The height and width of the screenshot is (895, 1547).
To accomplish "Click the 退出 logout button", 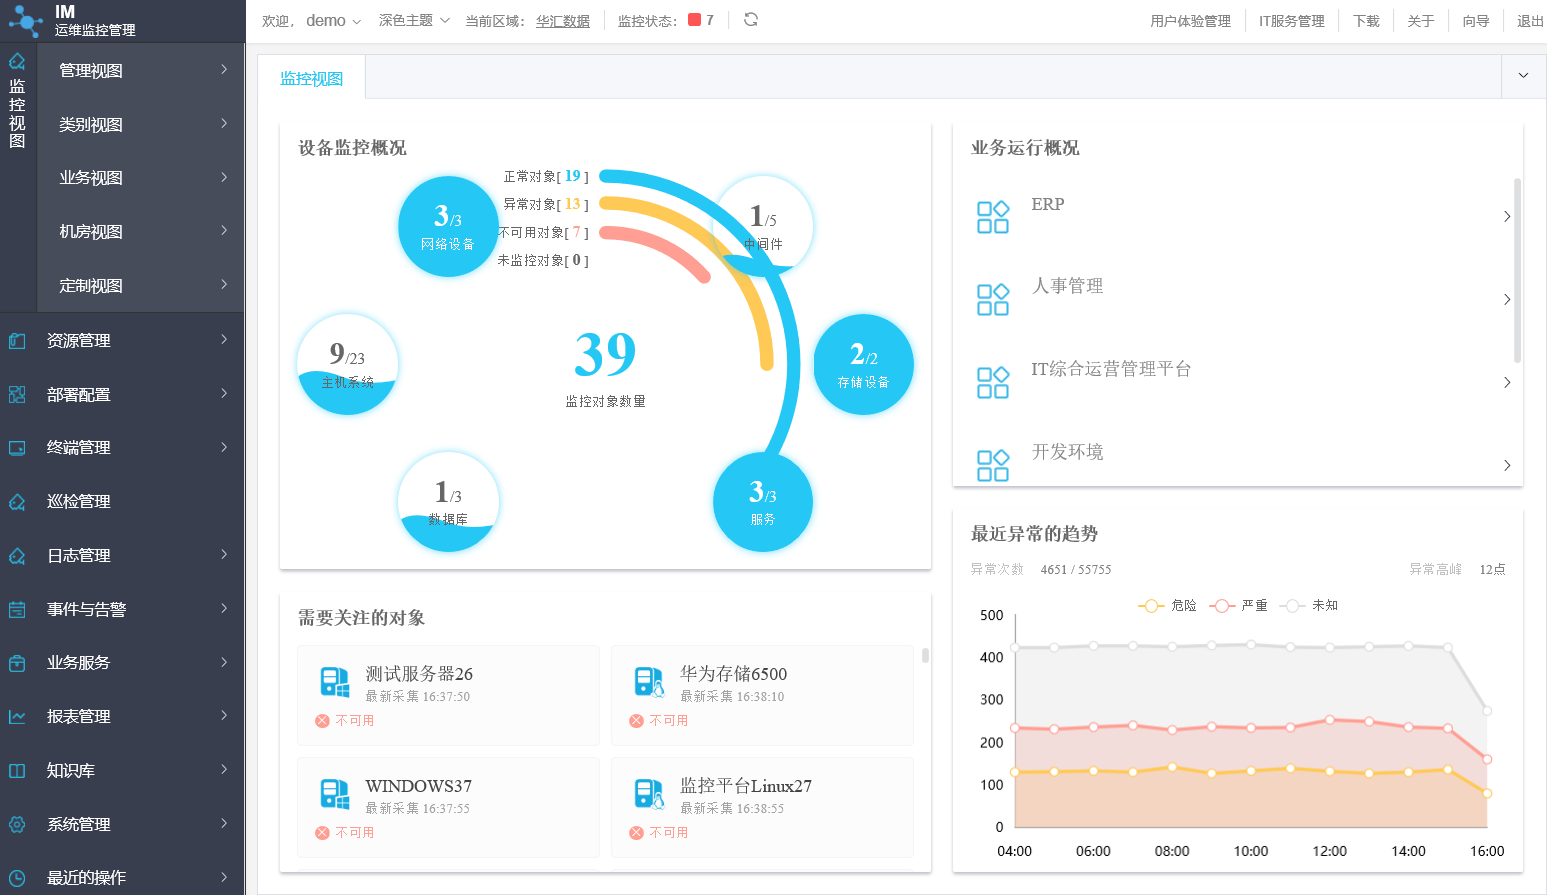I will coord(1530,18).
